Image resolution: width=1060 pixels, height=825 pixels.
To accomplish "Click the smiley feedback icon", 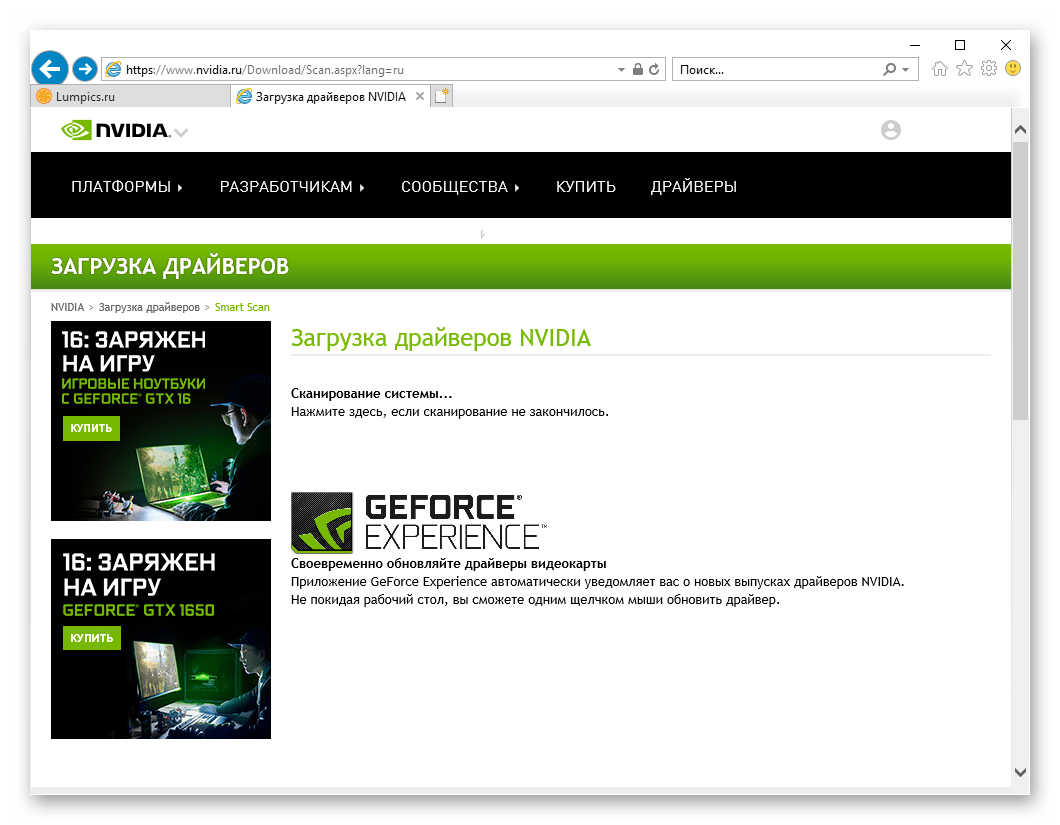I will click(1013, 68).
